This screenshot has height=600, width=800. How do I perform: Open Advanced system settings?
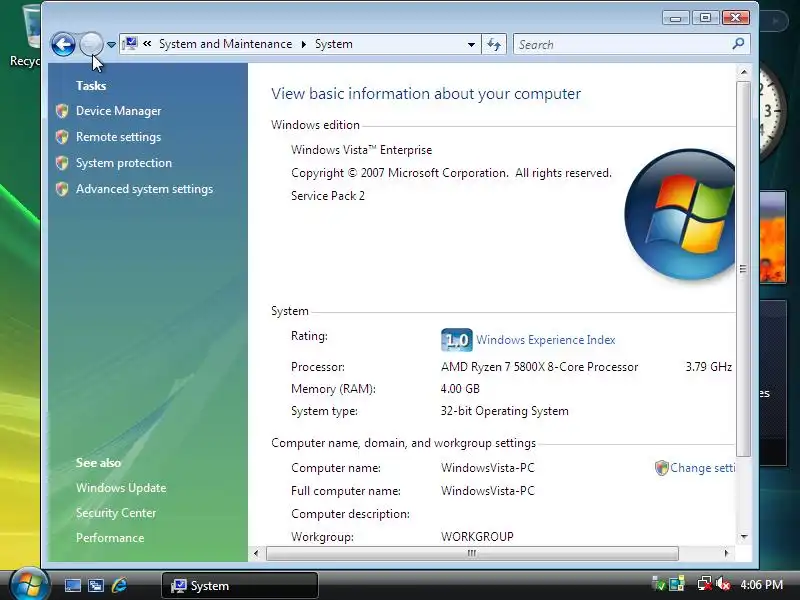tap(144, 189)
